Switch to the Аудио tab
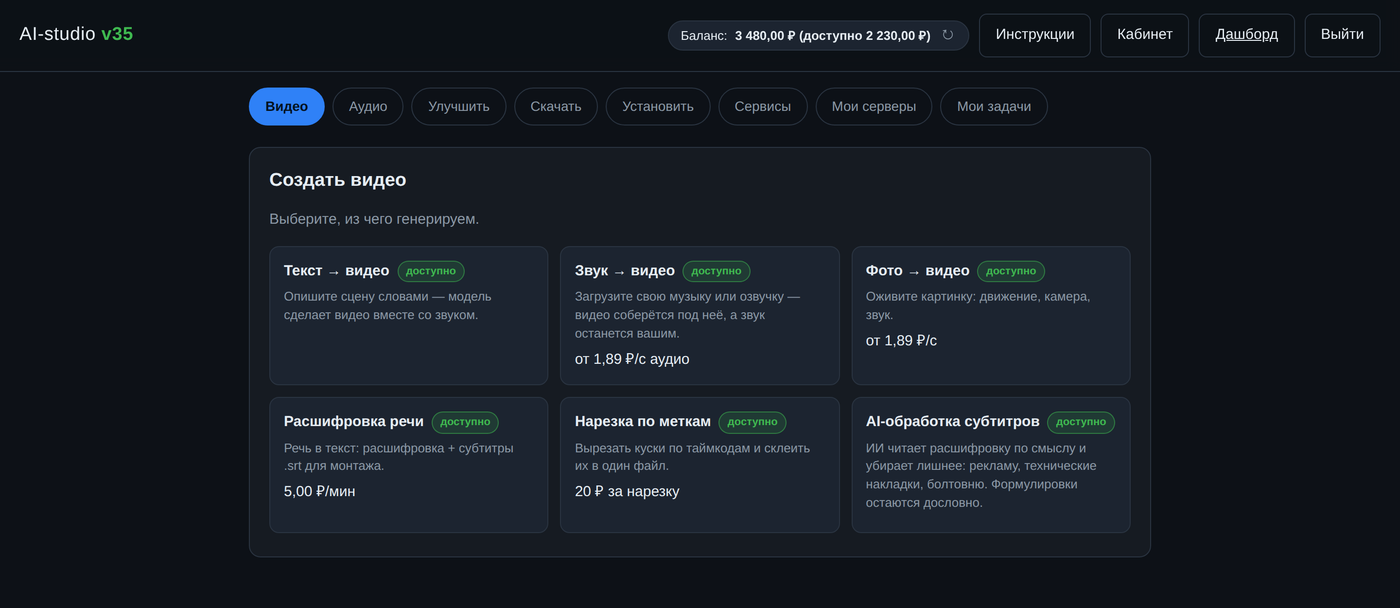 (368, 107)
